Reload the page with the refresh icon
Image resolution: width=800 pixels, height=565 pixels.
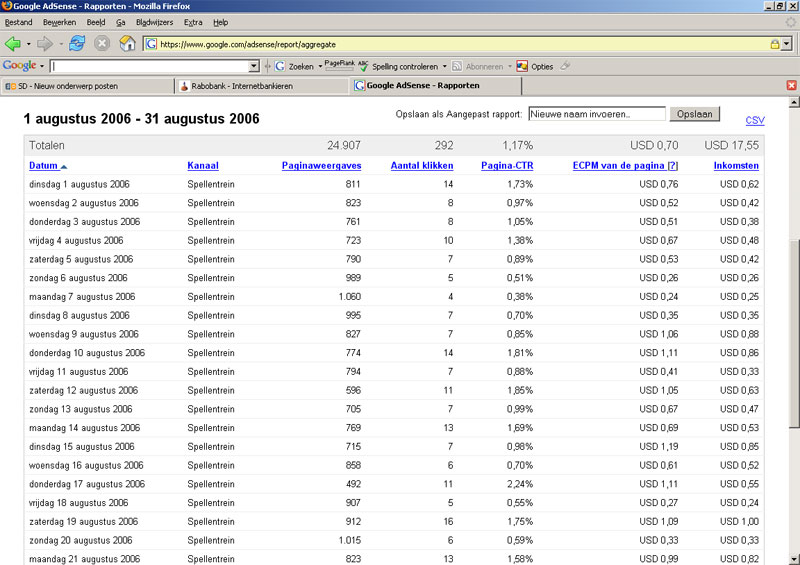[77, 44]
